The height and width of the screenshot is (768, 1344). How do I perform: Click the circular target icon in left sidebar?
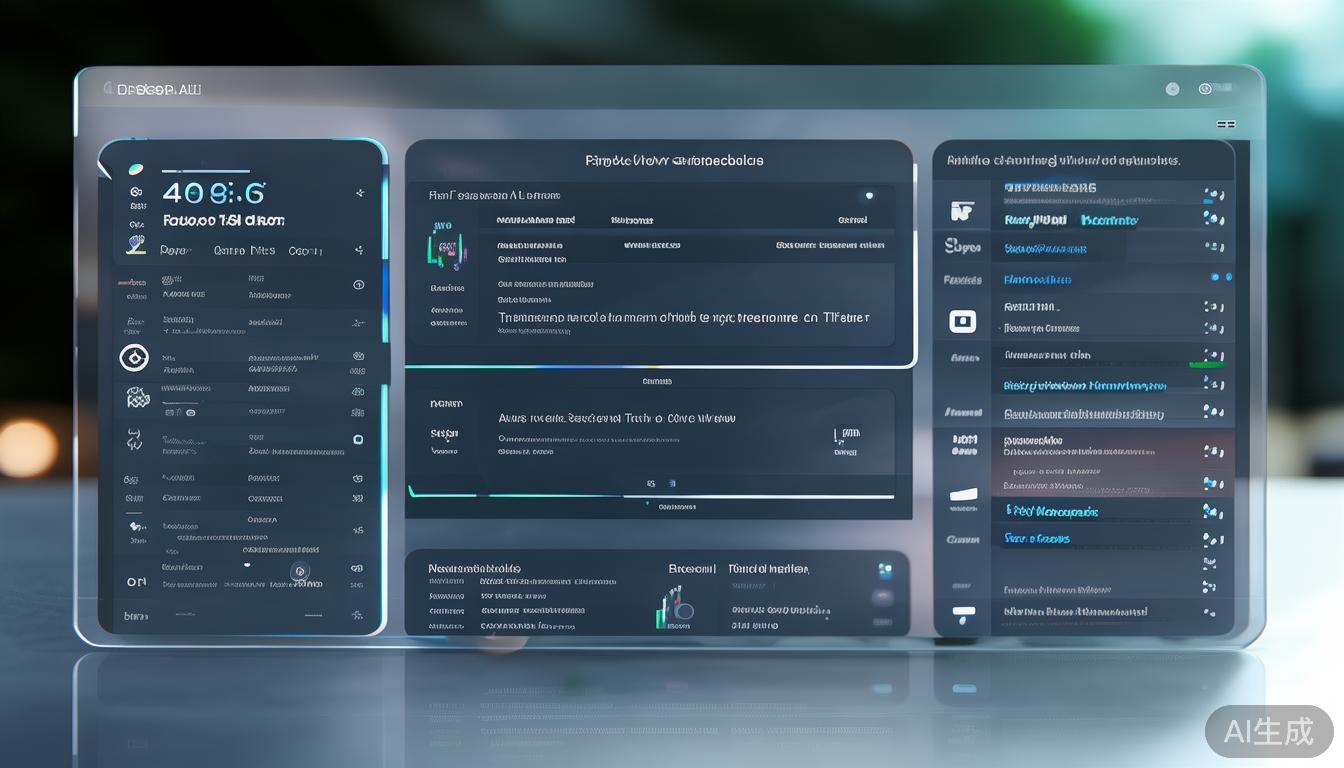point(134,357)
